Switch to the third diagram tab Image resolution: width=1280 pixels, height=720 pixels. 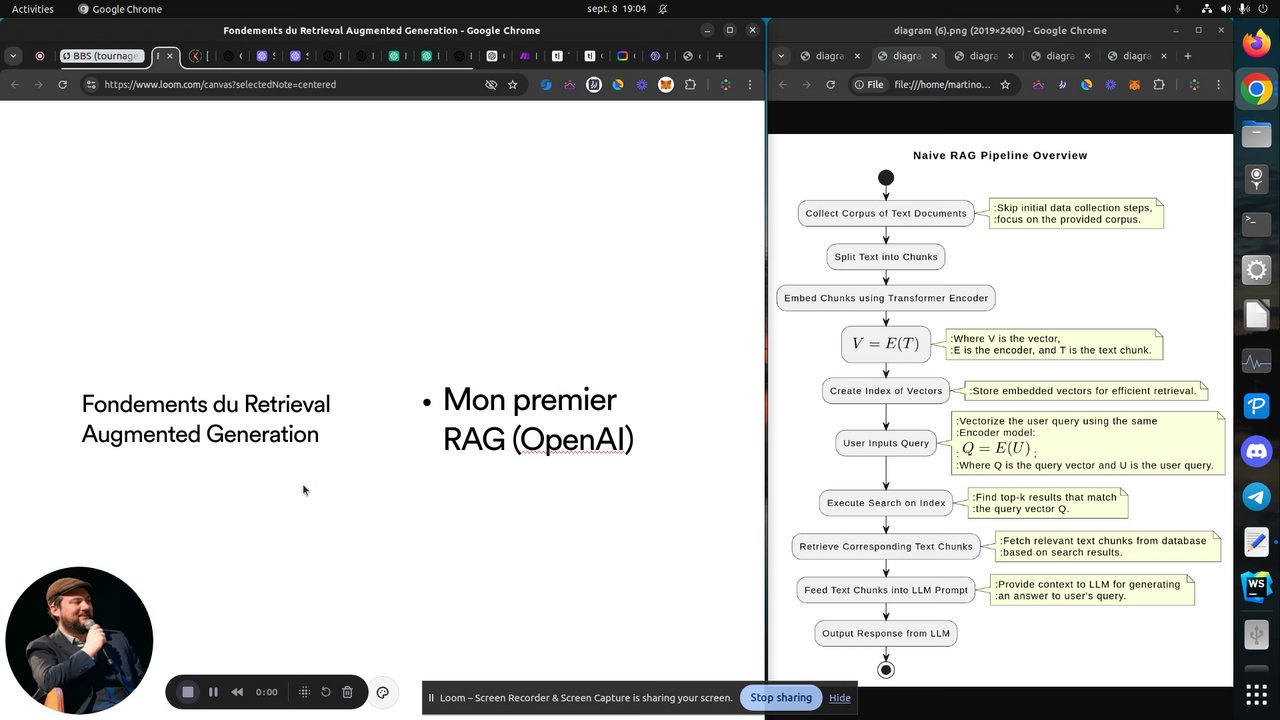984,56
